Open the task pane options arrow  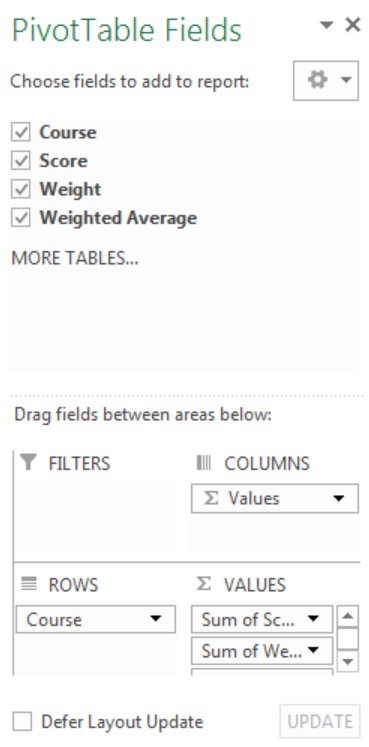click(327, 25)
